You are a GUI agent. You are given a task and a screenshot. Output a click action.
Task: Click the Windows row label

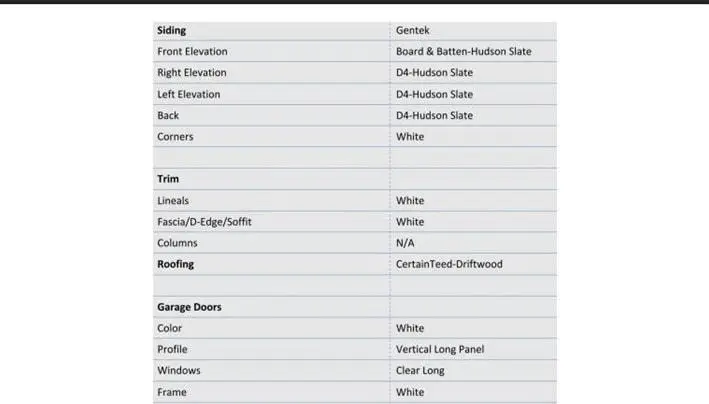coord(179,371)
